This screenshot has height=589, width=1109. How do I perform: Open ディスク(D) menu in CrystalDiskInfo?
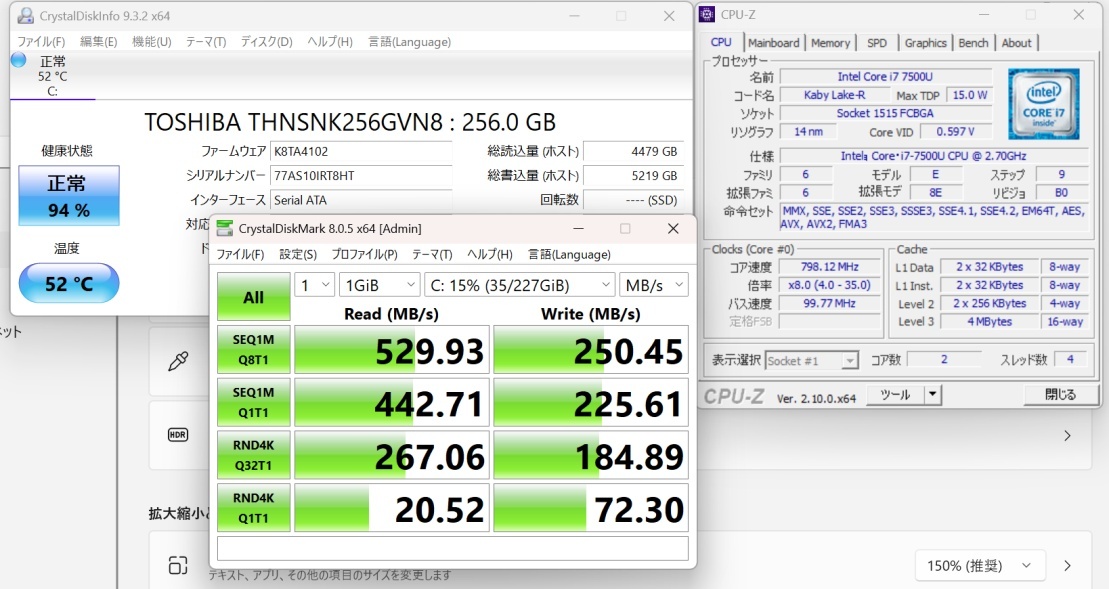(x=267, y=42)
